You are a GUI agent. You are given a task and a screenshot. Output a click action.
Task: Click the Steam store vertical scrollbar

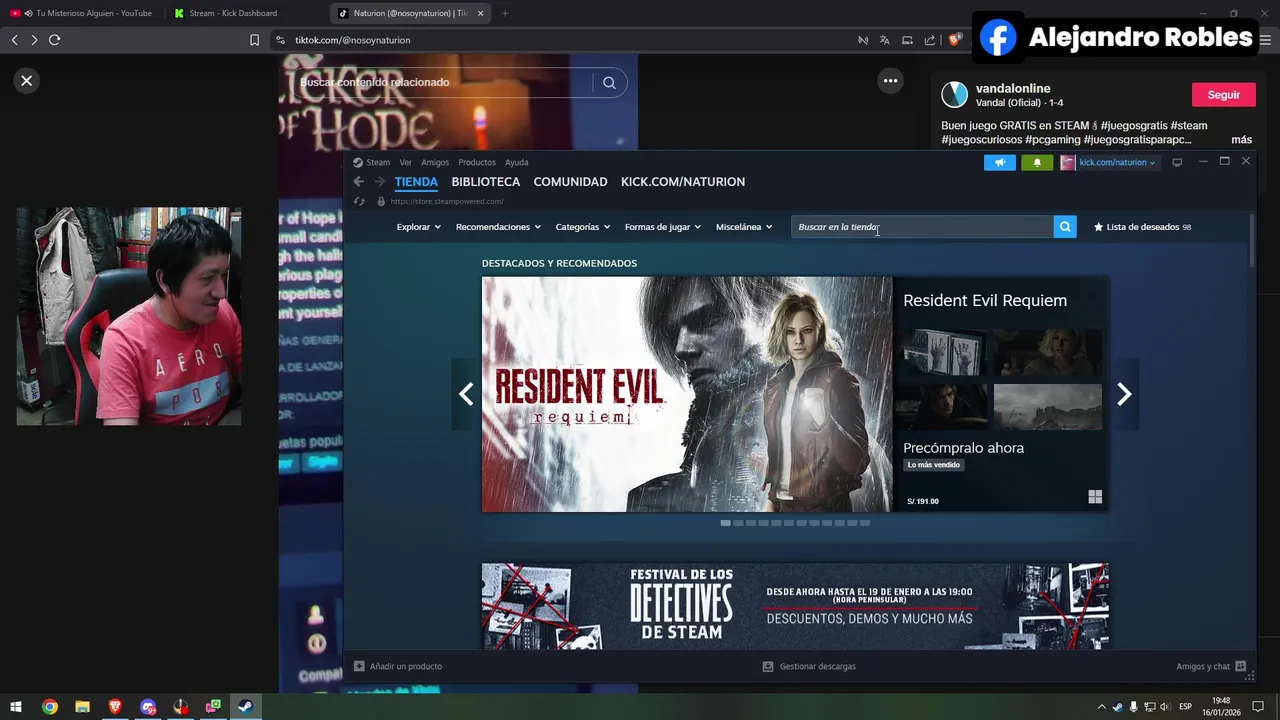(1252, 240)
